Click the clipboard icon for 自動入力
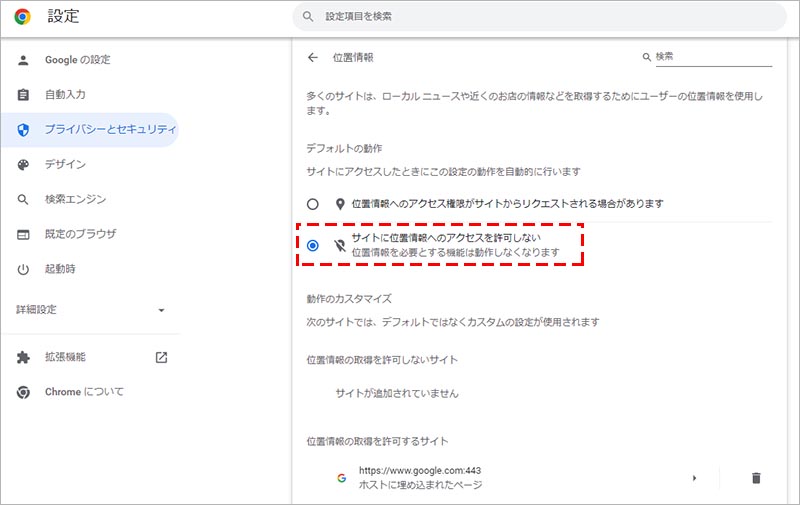The width and height of the screenshot is (800, 505). tap(24, 95)
